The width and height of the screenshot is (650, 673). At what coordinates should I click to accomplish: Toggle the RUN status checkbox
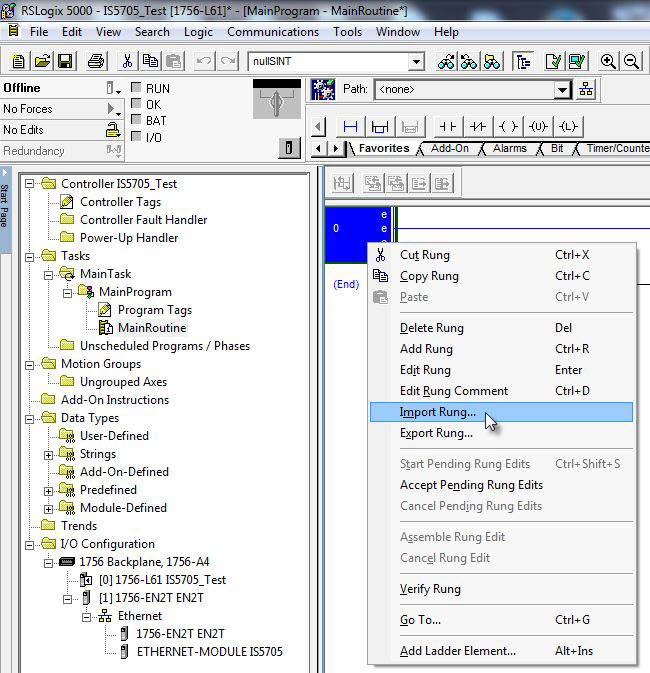click(x=137, y=88)
